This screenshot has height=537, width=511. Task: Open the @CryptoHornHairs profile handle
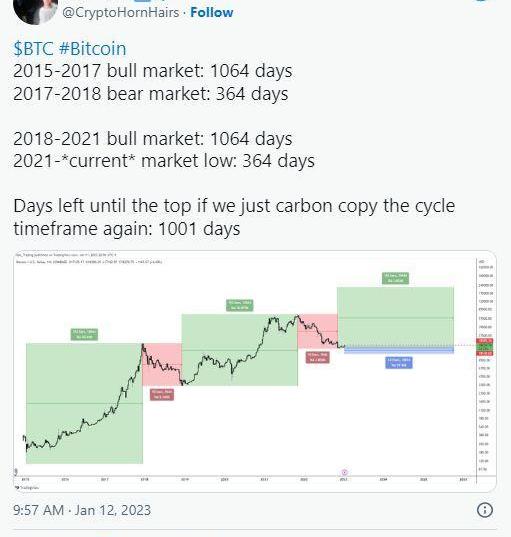click(x=121, y=13)
